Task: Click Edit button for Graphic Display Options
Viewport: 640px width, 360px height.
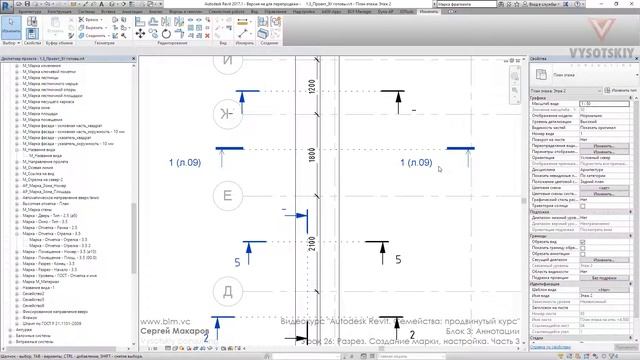Action: [x=604, y=152]
